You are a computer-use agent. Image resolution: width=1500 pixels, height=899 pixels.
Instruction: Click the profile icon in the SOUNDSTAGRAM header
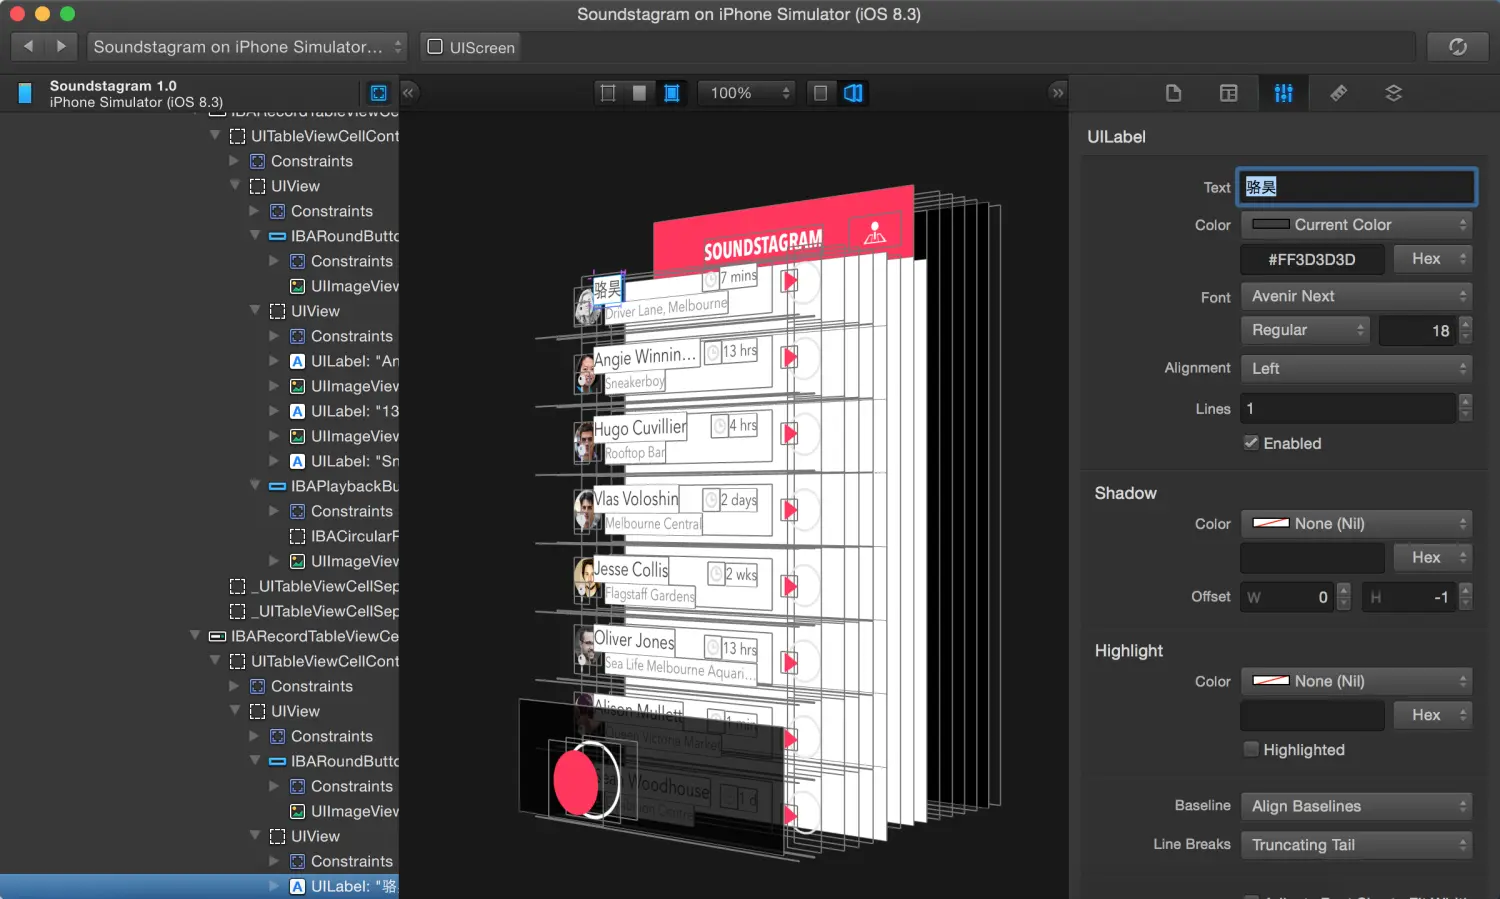click(x=875, y=232)
